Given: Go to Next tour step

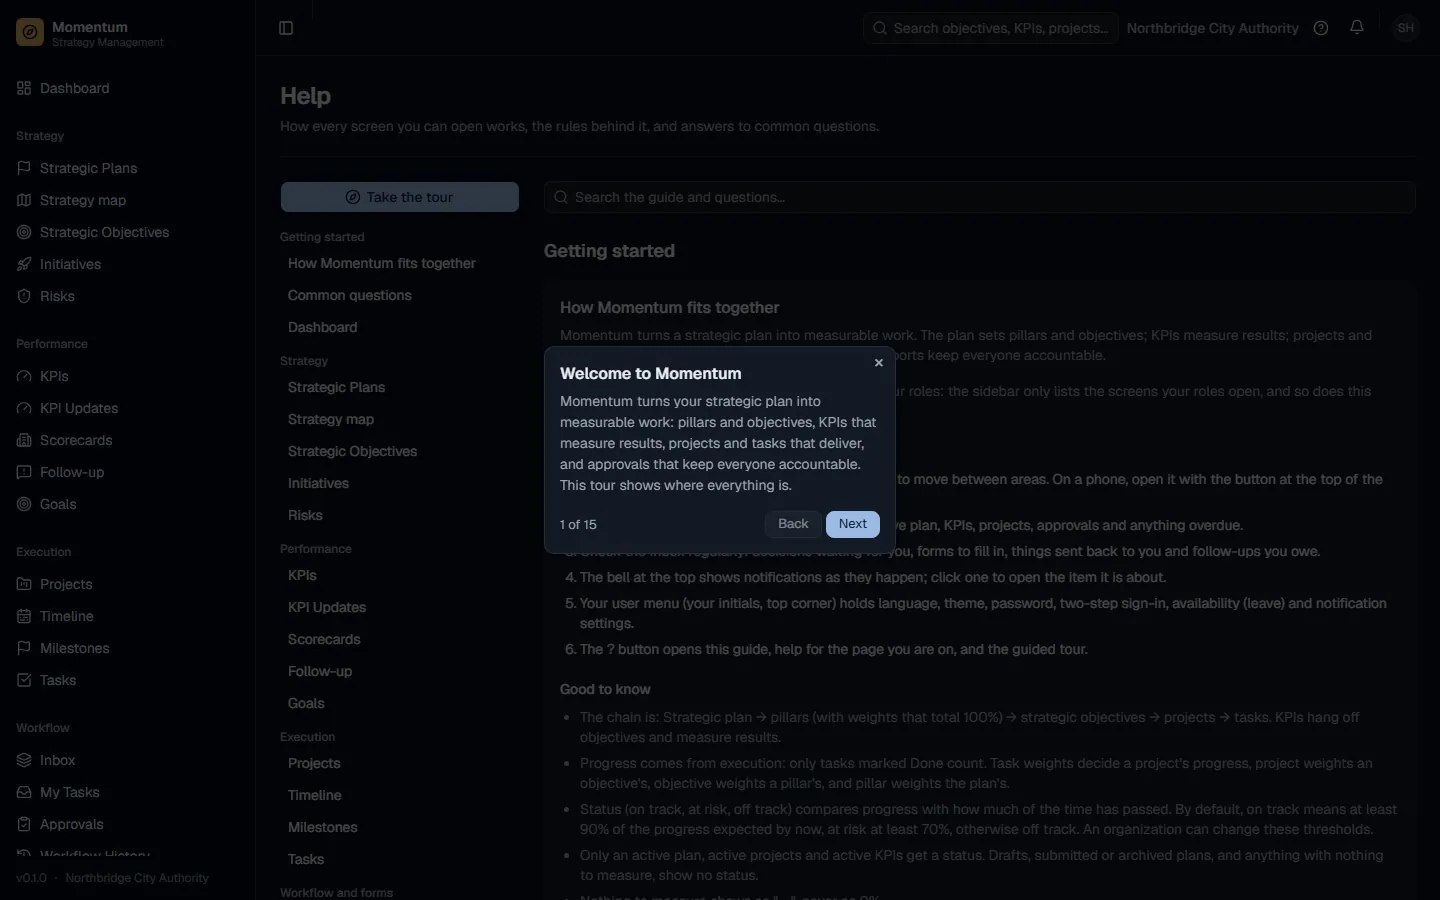Looking at the screenshot, I should pos(853,524).
